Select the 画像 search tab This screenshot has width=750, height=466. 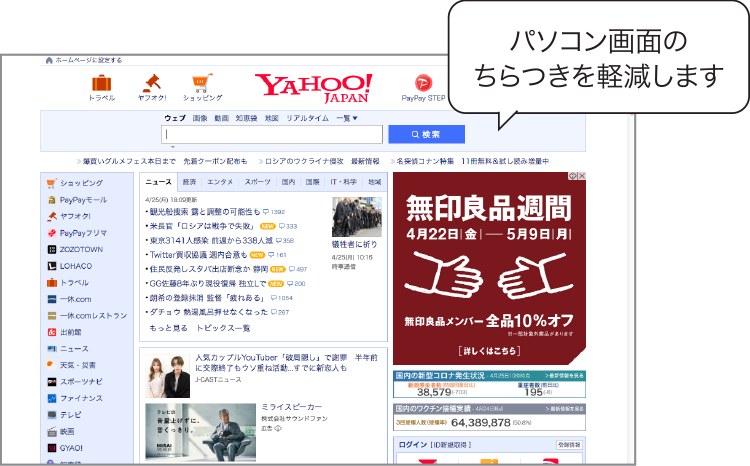click(200, 118)
